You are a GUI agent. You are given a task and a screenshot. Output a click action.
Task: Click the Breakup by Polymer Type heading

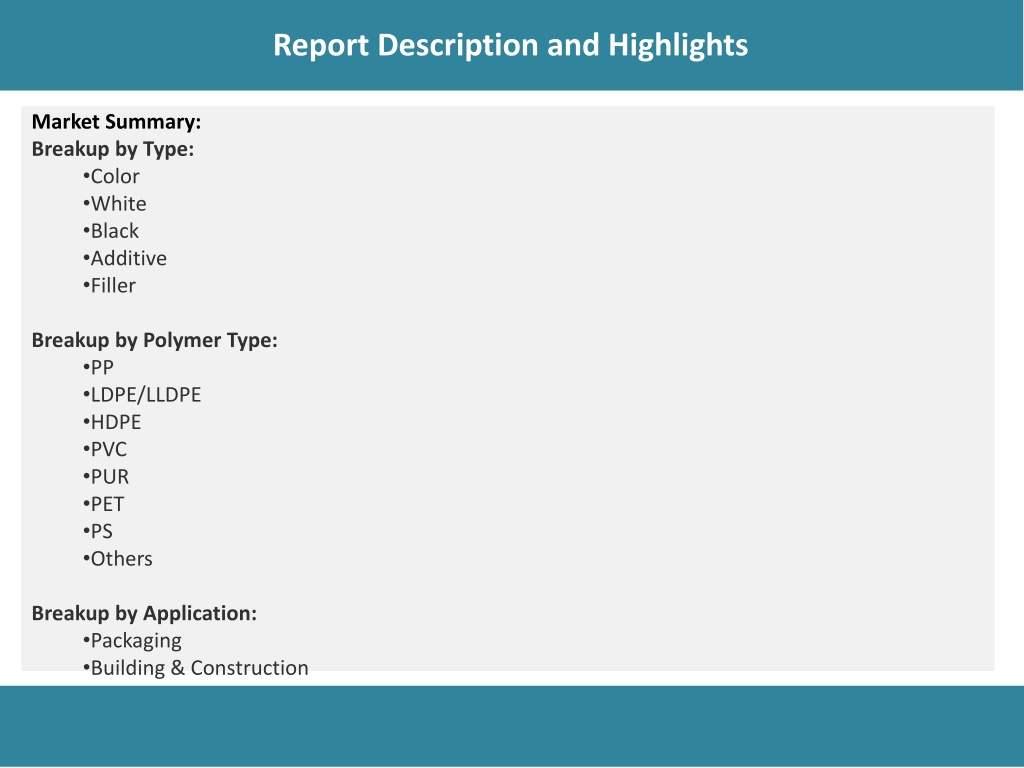[155, 341]
